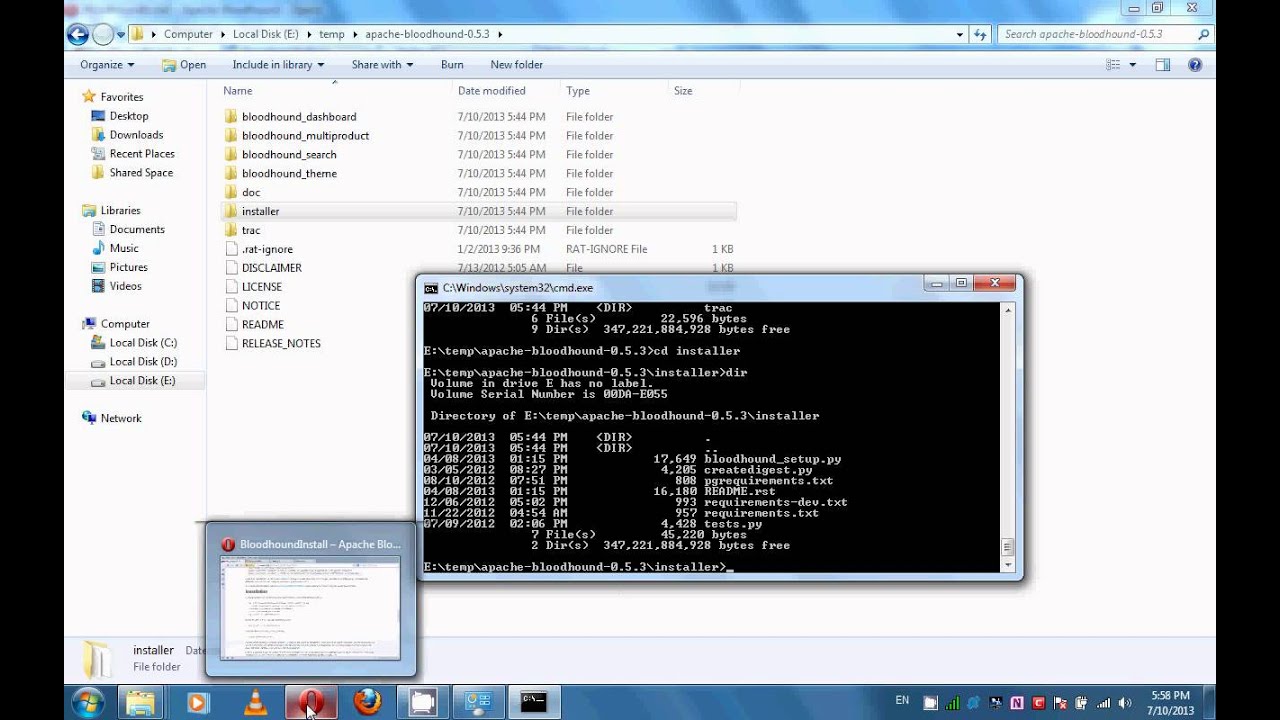The height and width of the screenshot is (720, 1280).
Task: Select the Libraries node
Action: coord(120,211)
